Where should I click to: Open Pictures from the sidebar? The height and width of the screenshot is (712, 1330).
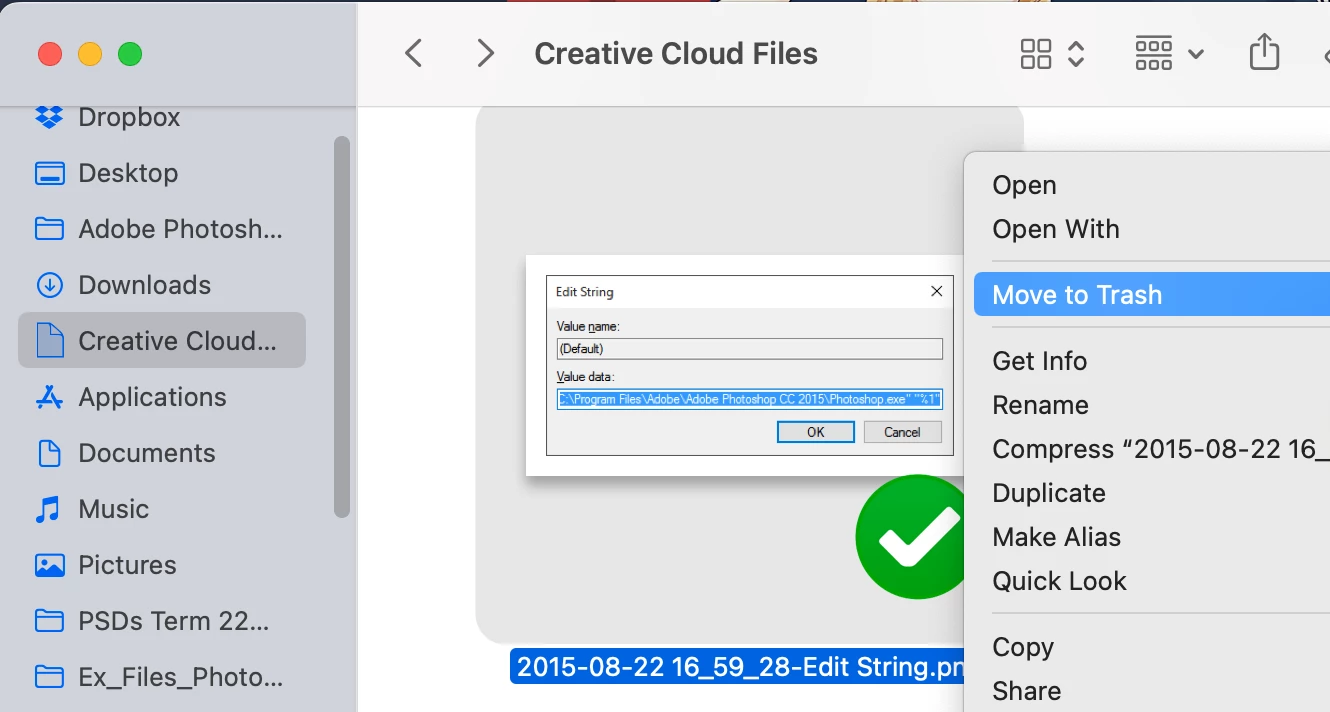coord(127,565)
